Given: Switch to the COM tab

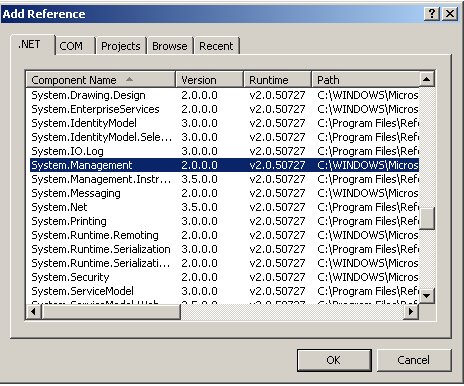Looking at the screenshot, I should click(x=75, y=46).
